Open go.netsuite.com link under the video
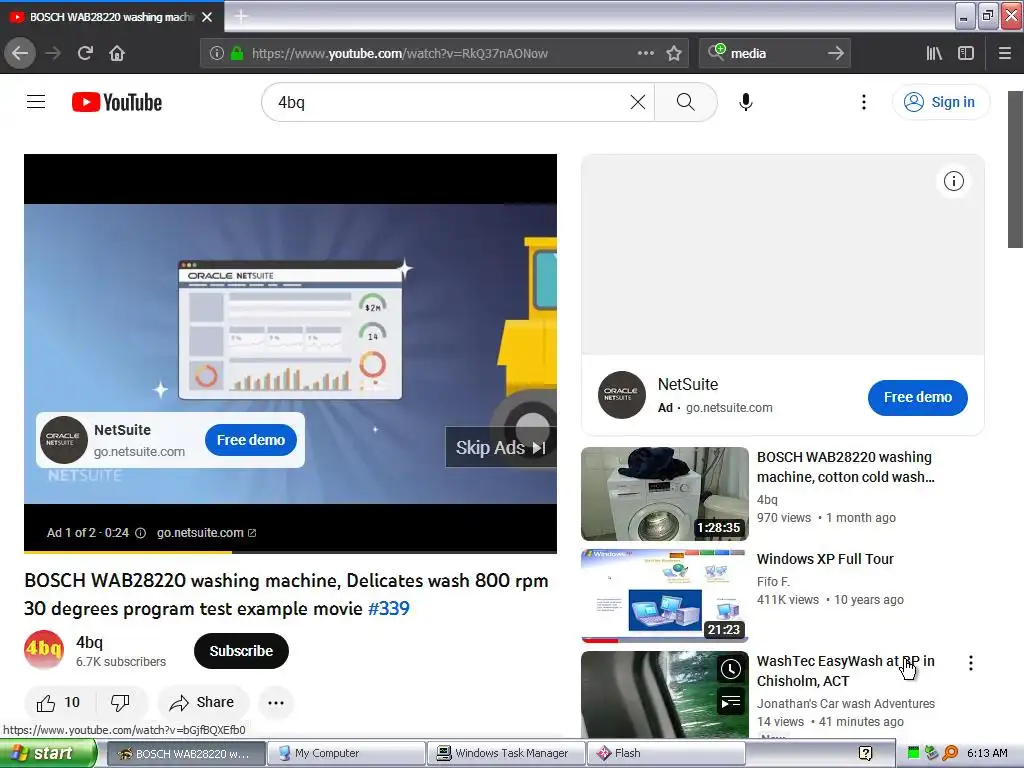 coord(206,533)
